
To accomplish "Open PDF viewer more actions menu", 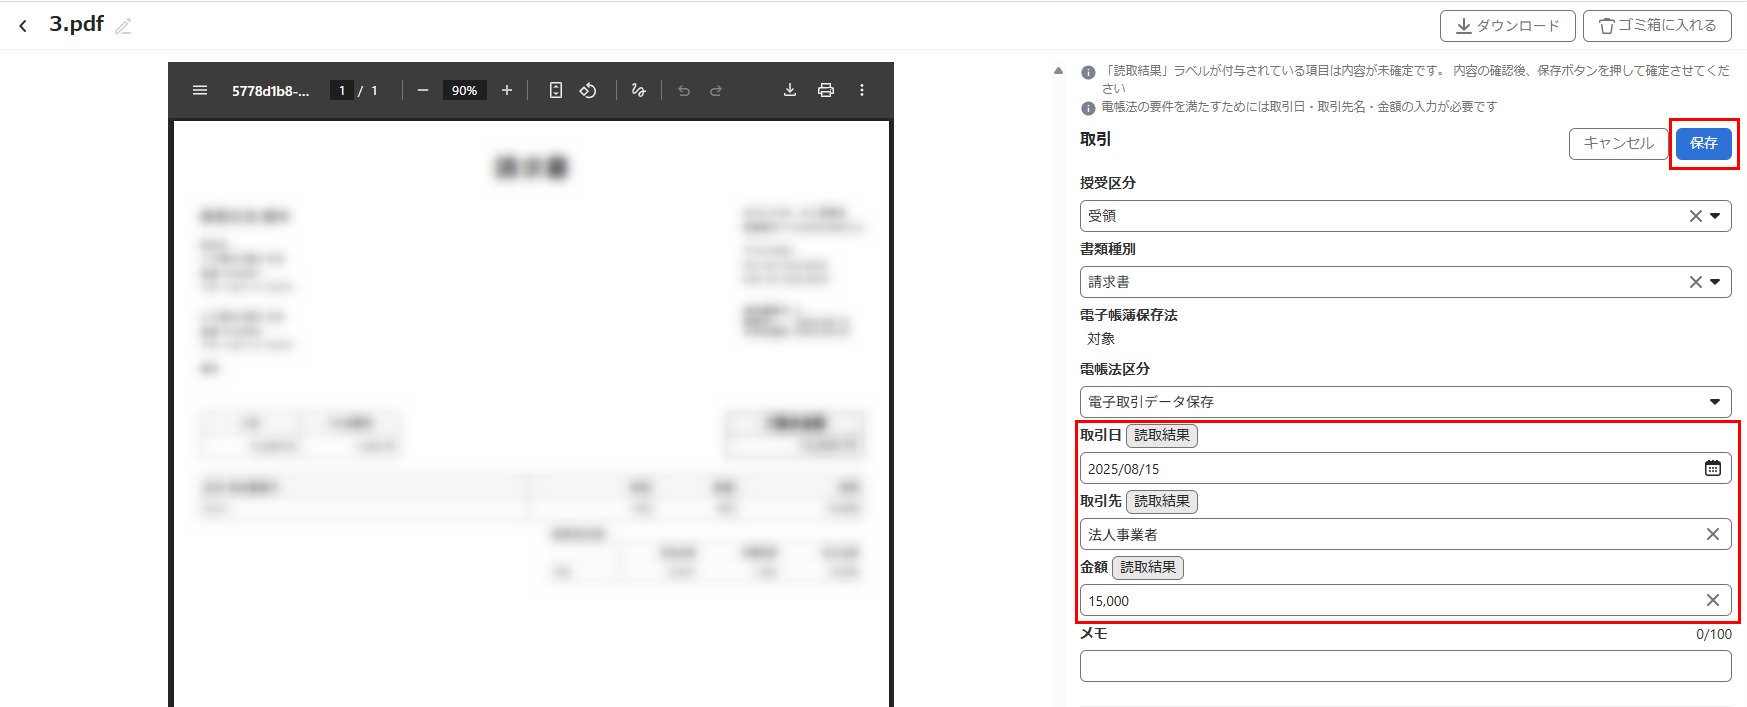I will (x=862, y=90).
